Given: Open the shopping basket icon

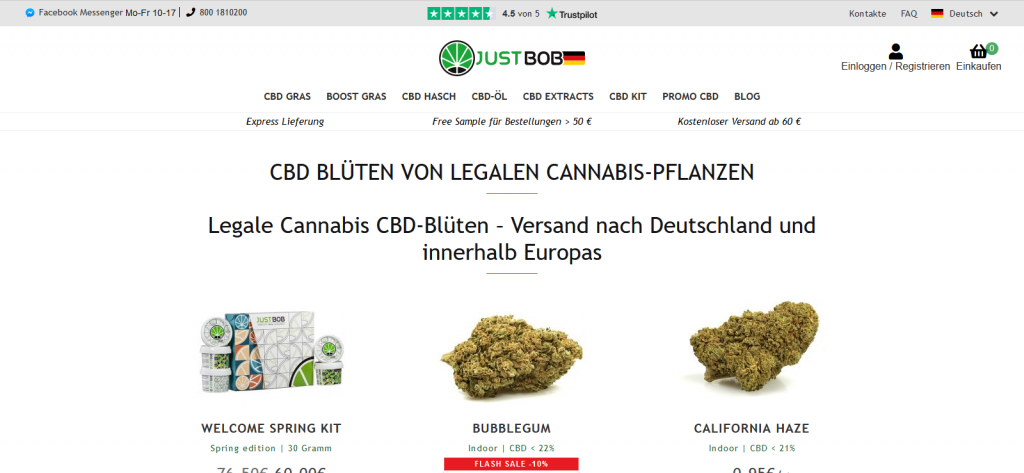Looking at the screenshot, I should point(978,52).
